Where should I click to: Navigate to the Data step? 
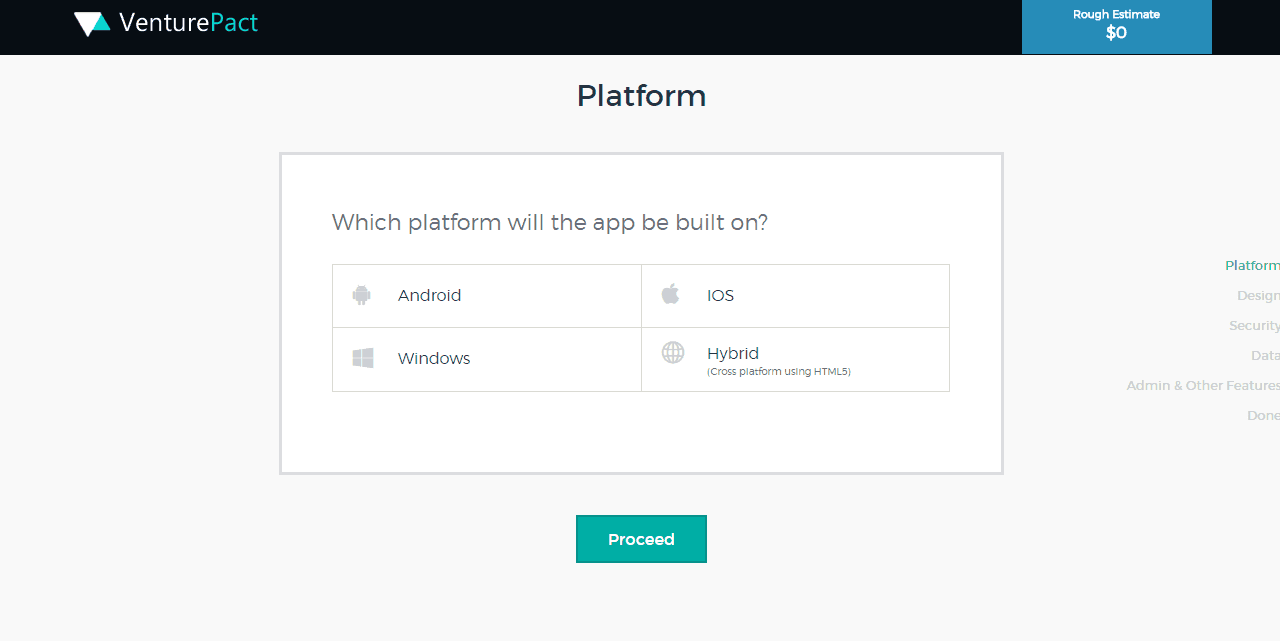pyautogui.click(x=1264, y=356)
